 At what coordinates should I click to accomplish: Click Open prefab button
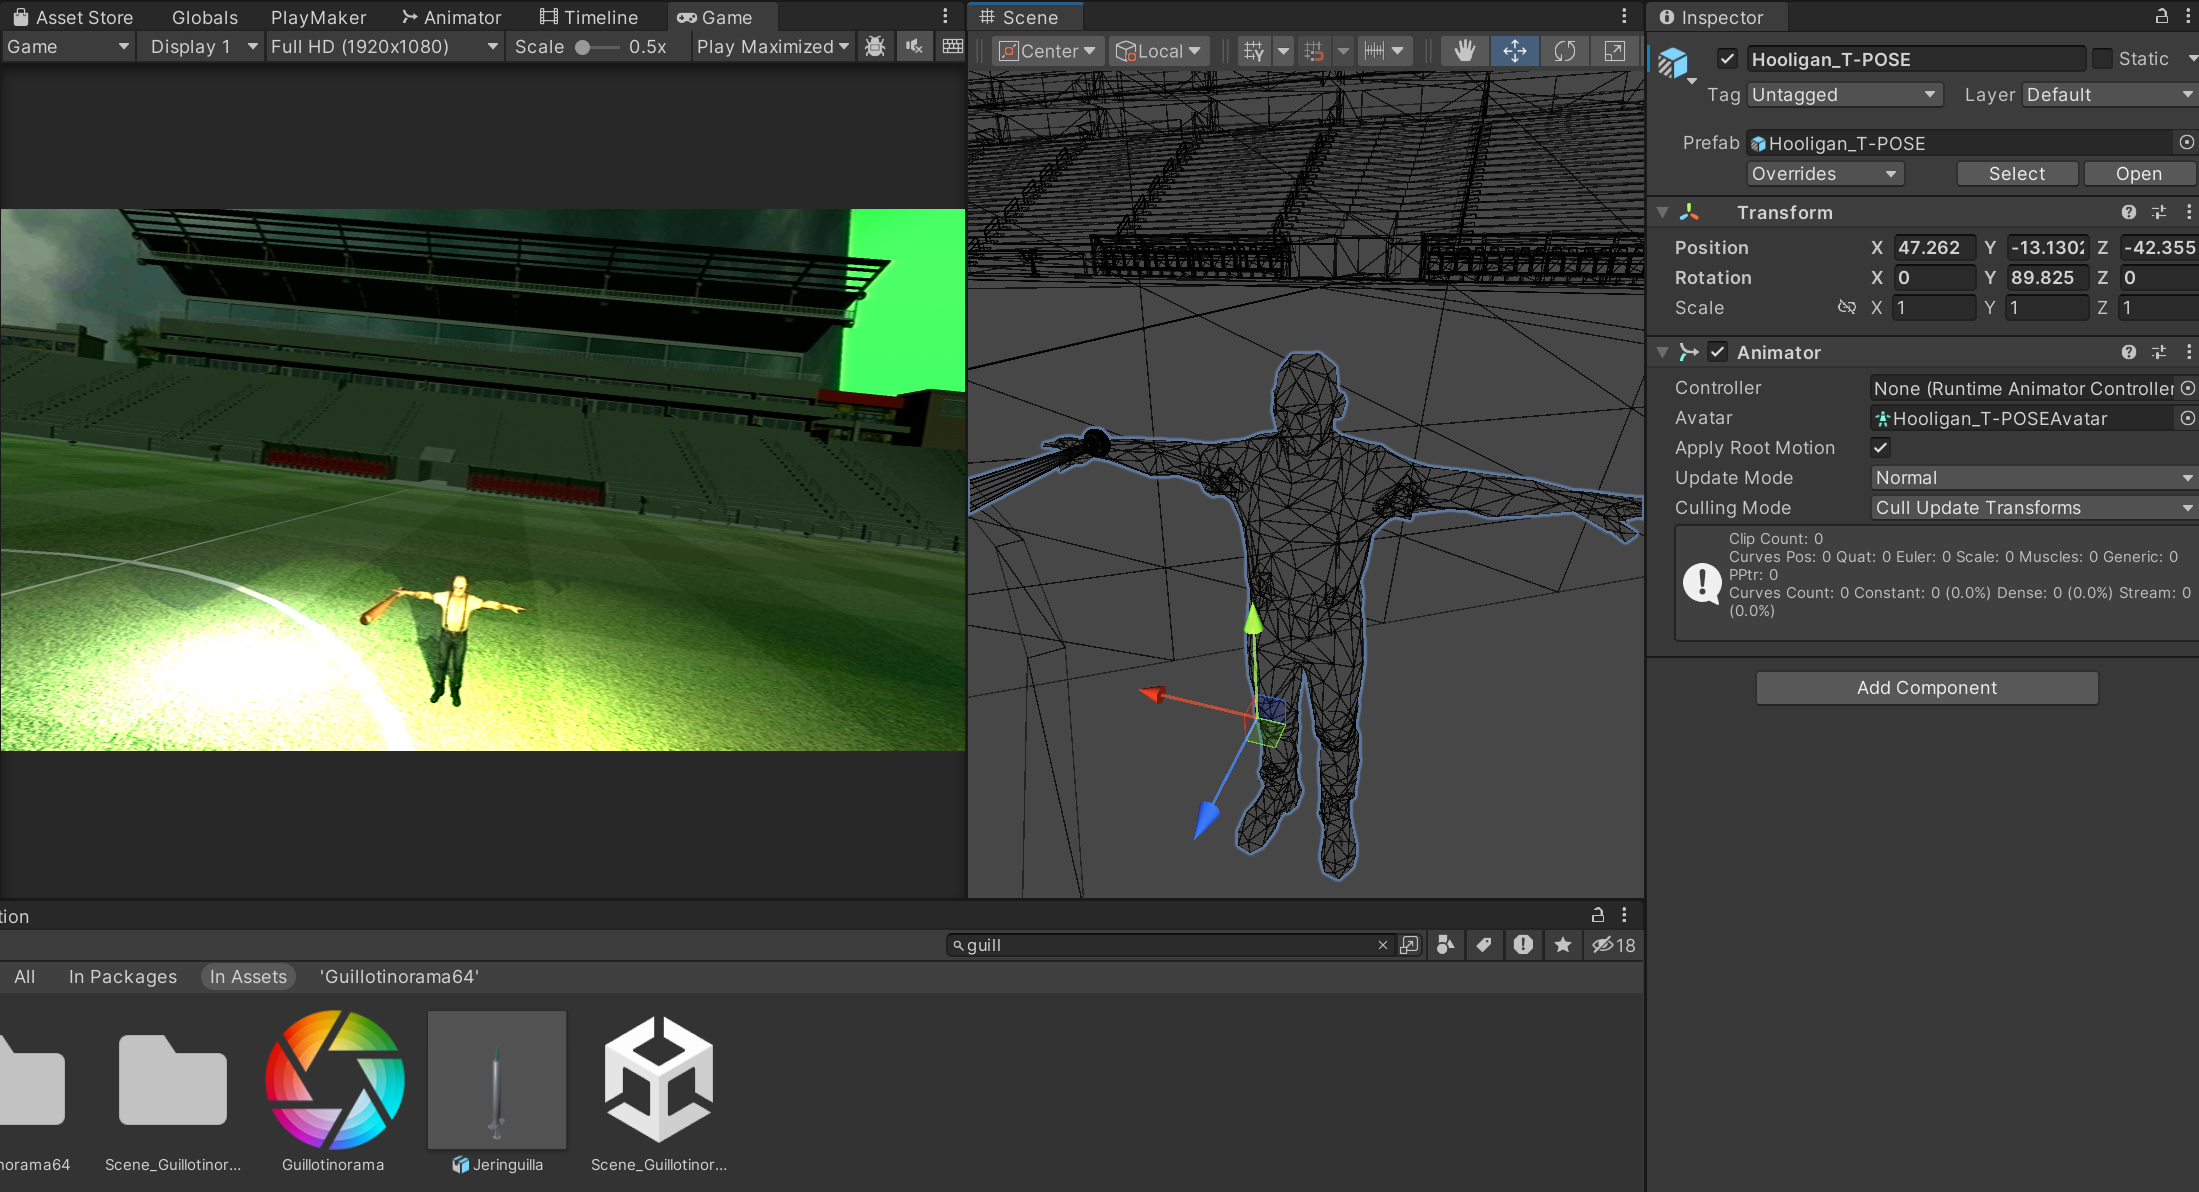point(2139,174)
